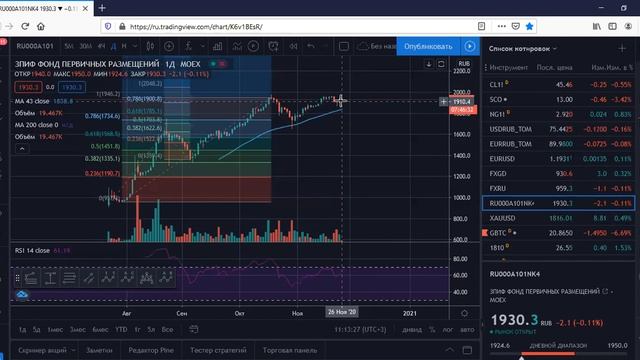The image size is (640, 360).
Task: Click the blue cloud icon in RSI pane
Action: click(x=22, y=294)
